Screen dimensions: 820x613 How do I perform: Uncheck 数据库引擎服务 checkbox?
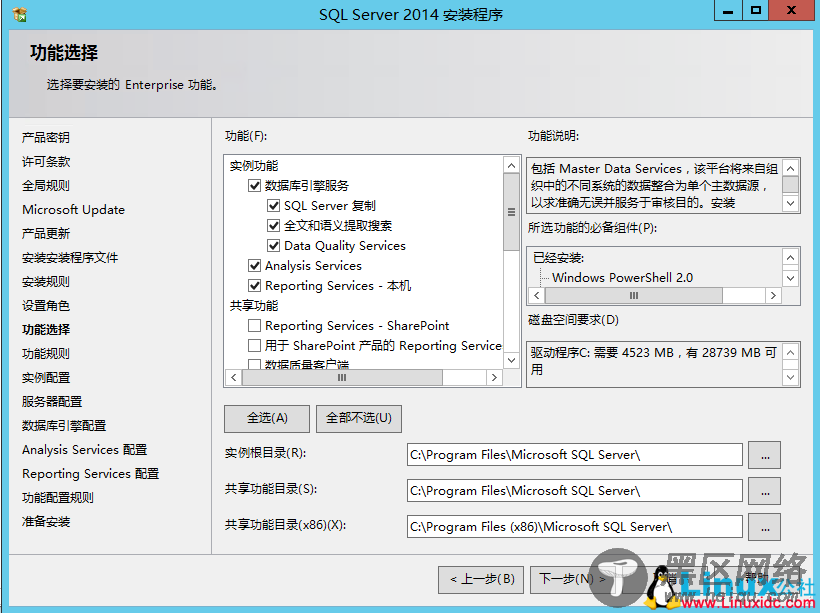[254, 186]
